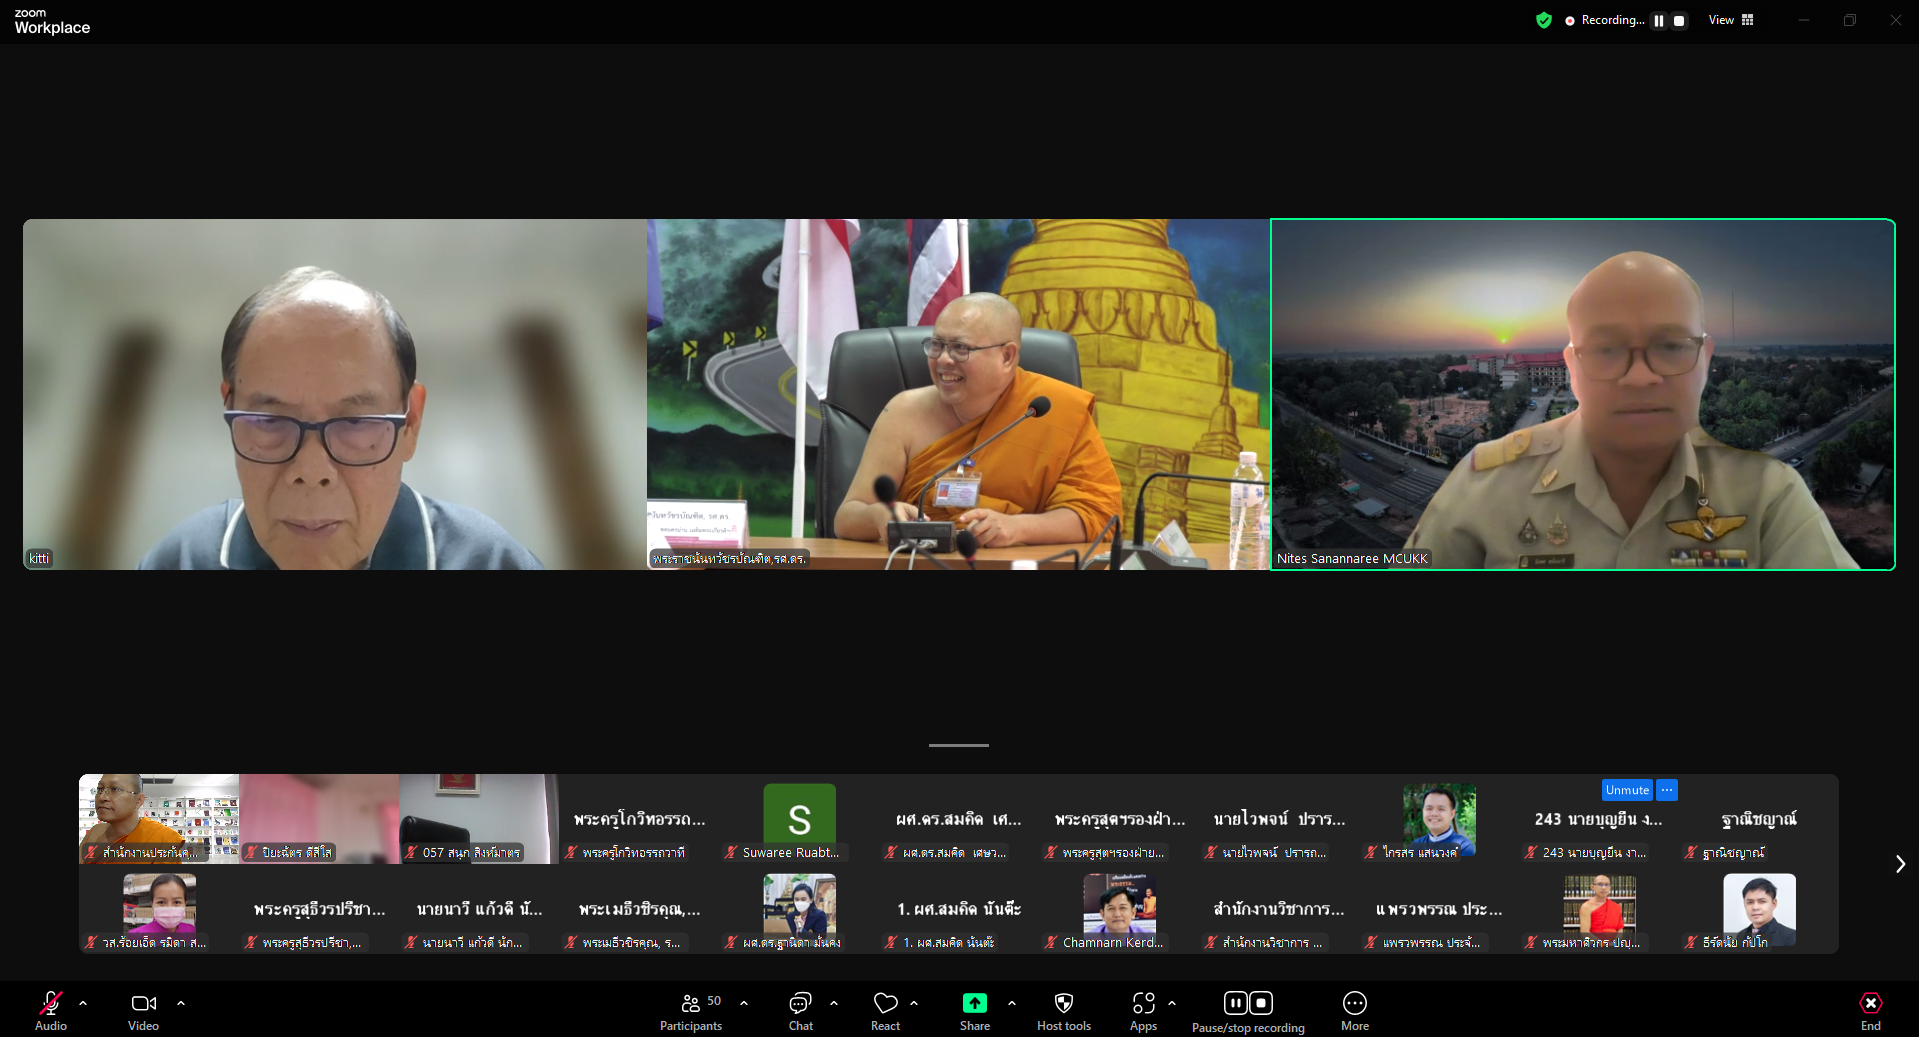Viewport: 1919px width, 1037px height.
Task: Pause recording from bottom toolbar
Action: click(1236, 1003)
